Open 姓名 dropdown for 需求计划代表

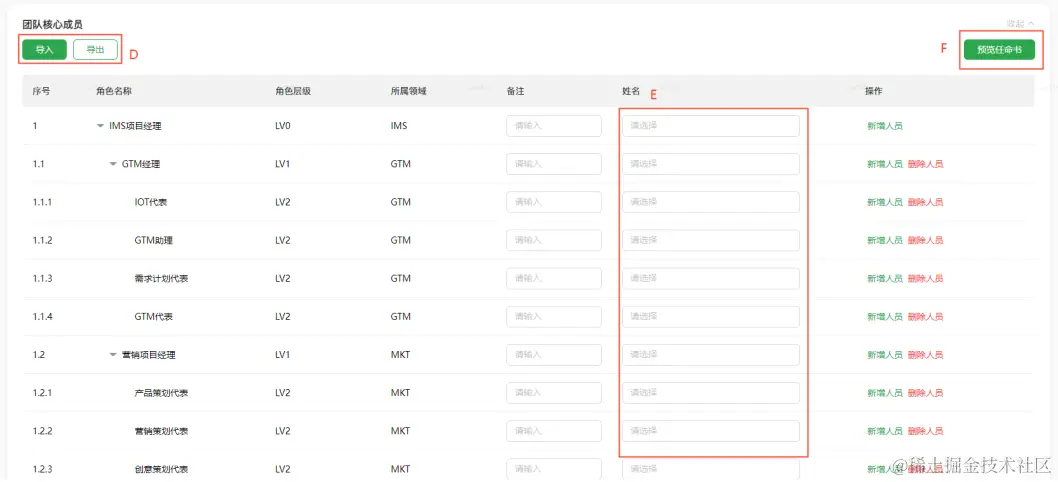click(x=711, y=278)
